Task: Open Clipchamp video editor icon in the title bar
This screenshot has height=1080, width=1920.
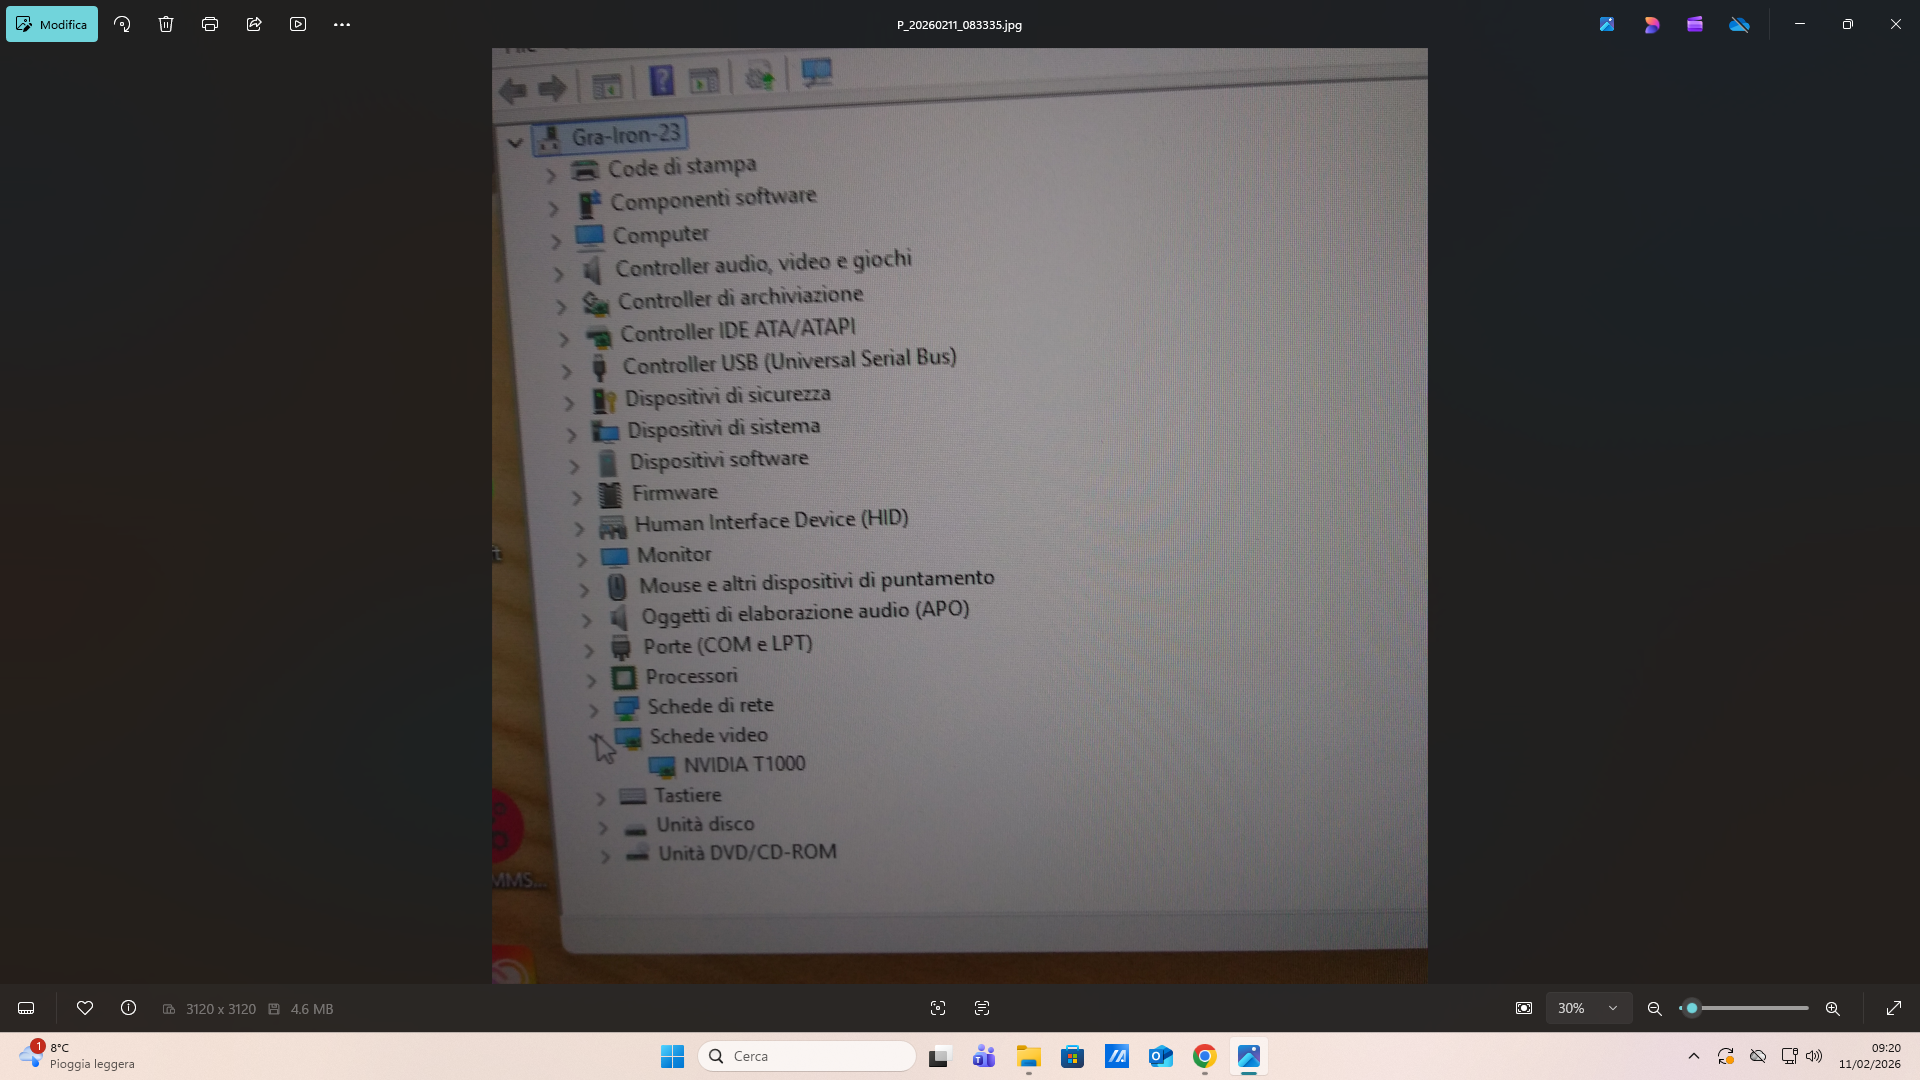Action: (1695, 24)
